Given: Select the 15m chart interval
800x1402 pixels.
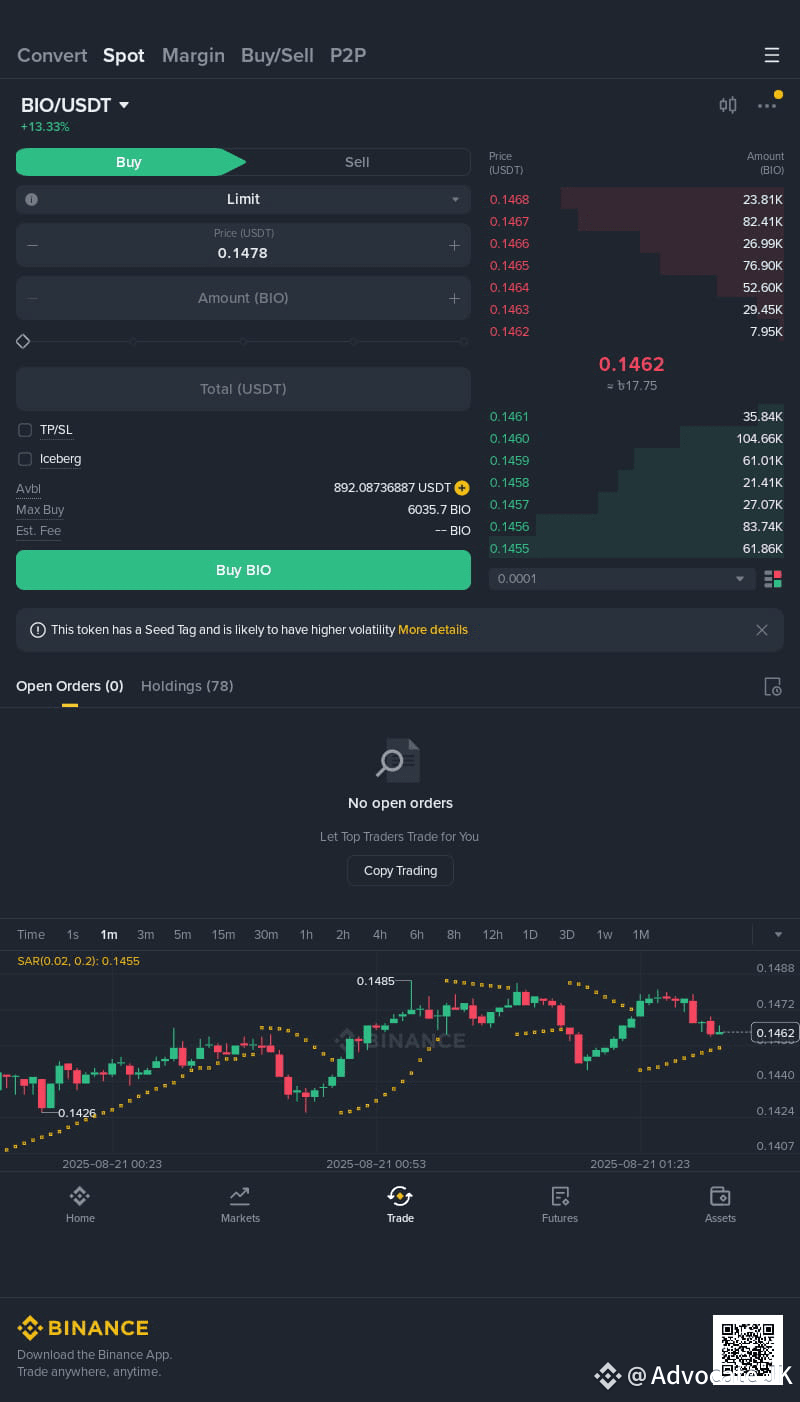Looking at the screenshot, I should click(x=223, y=935).
